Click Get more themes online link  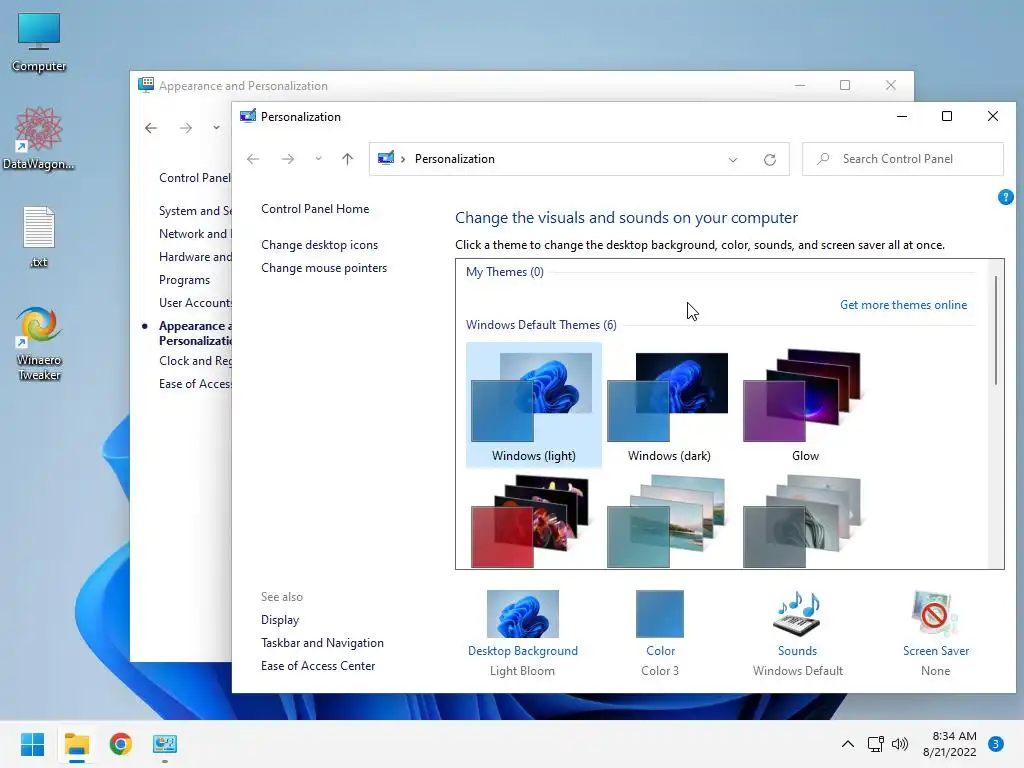(x=903, y=305)
